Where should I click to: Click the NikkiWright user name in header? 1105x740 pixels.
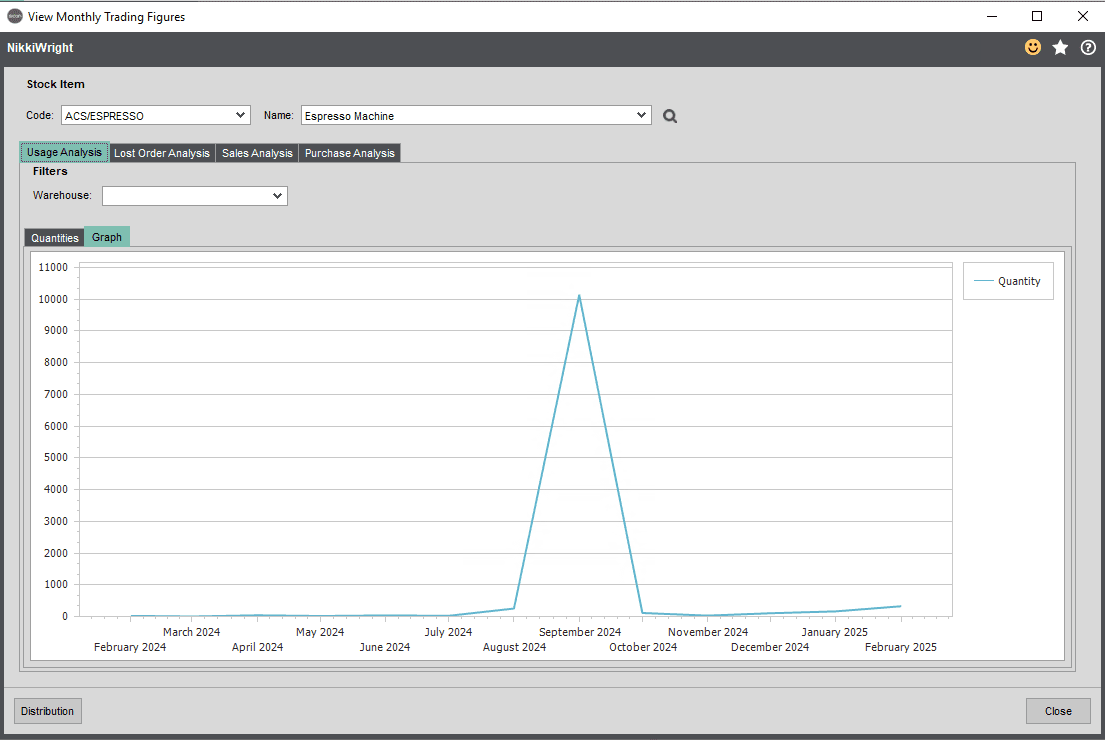(x=40, y=48)
